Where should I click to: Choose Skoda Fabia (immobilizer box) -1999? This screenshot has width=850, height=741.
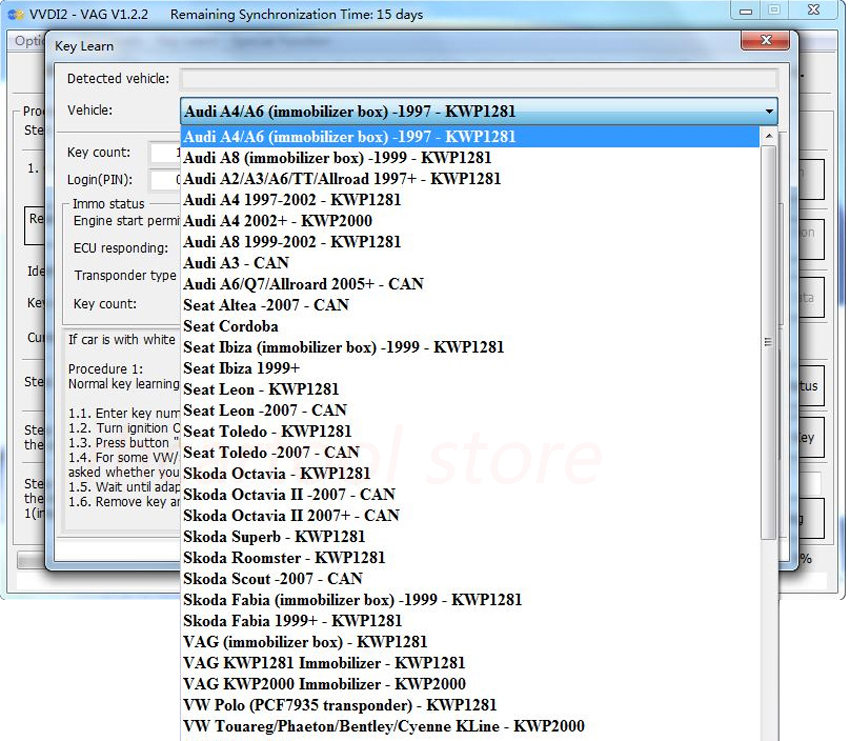point(470,600)
